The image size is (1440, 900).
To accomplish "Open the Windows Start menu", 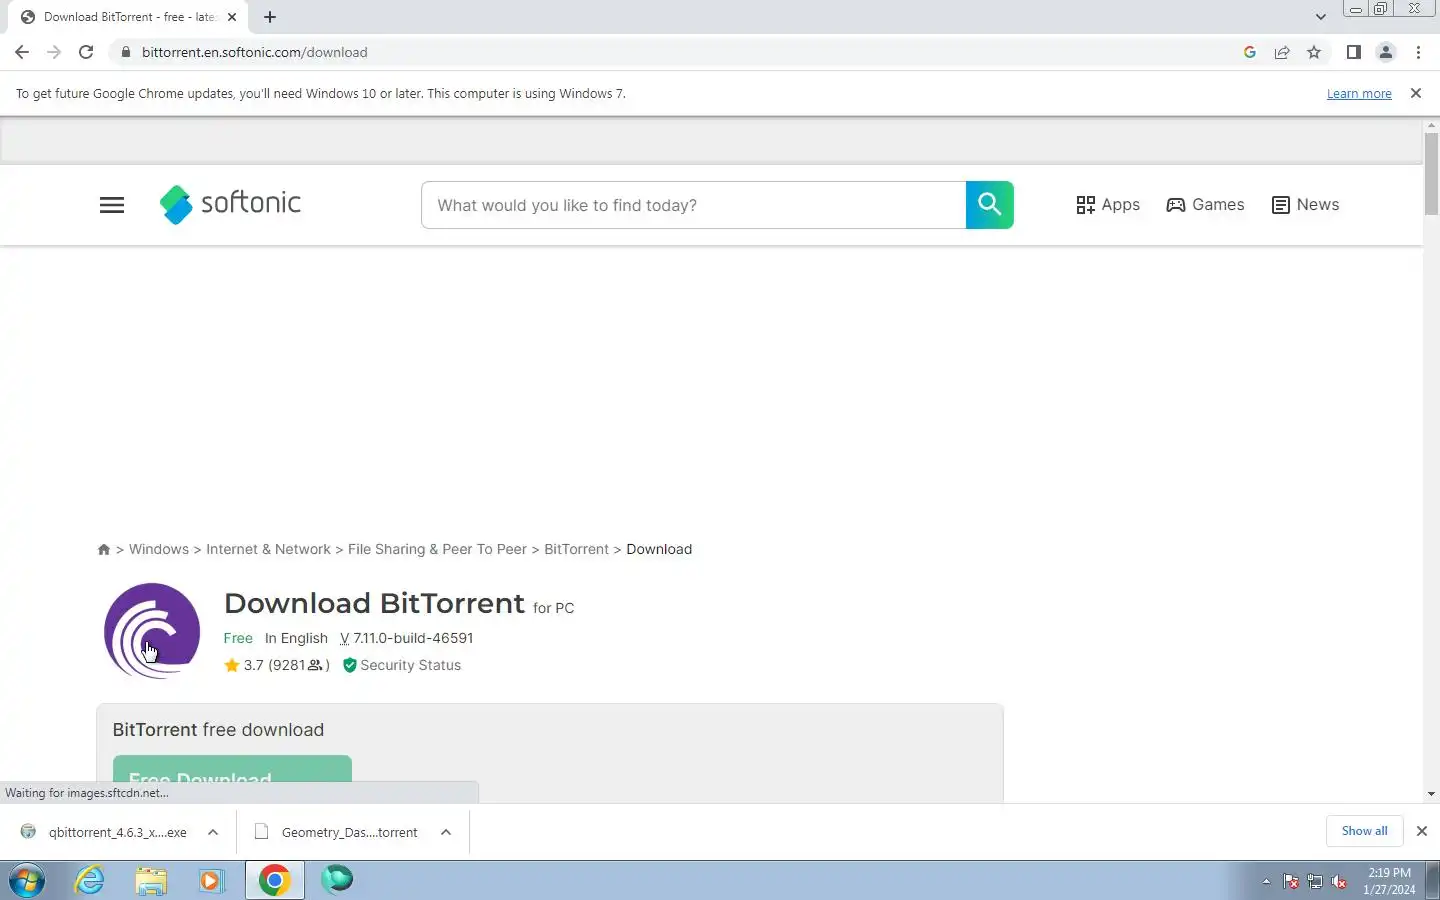I will coord(27,880).
